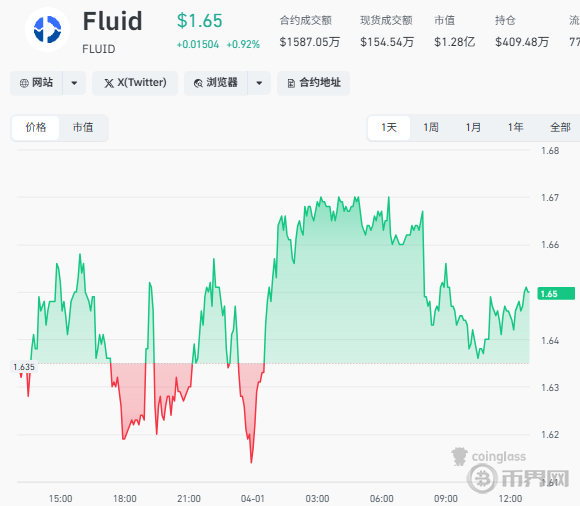
Task: Click the globe icon on 网站 button
Action: pyautogui.click(x=24, y=83)
